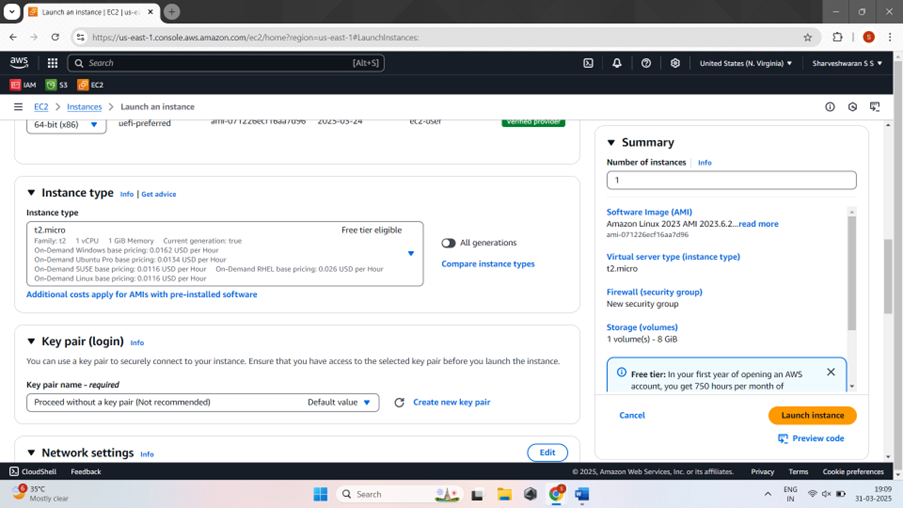
Task: Open the Create new key pair link
Action: point(452,402)
